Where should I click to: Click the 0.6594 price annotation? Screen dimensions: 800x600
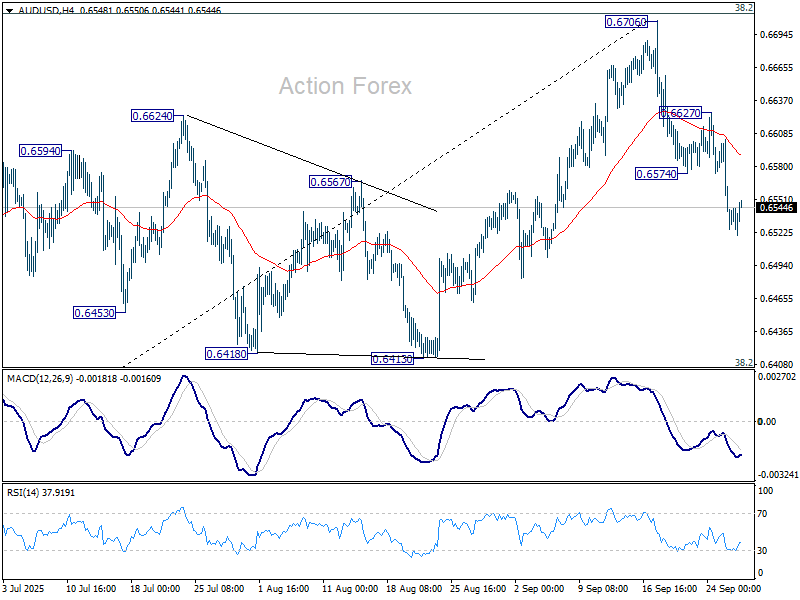[x=39, y=151]
